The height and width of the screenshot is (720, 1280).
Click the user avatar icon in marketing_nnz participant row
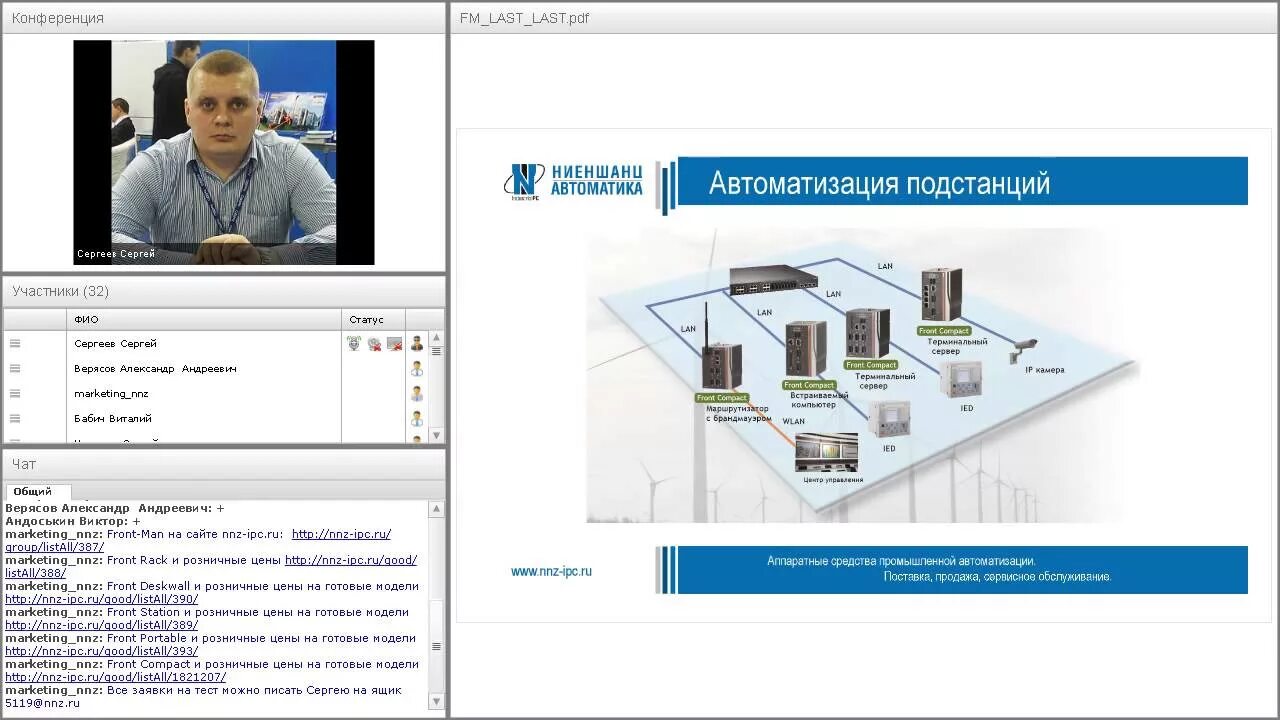tap(417, 393)
